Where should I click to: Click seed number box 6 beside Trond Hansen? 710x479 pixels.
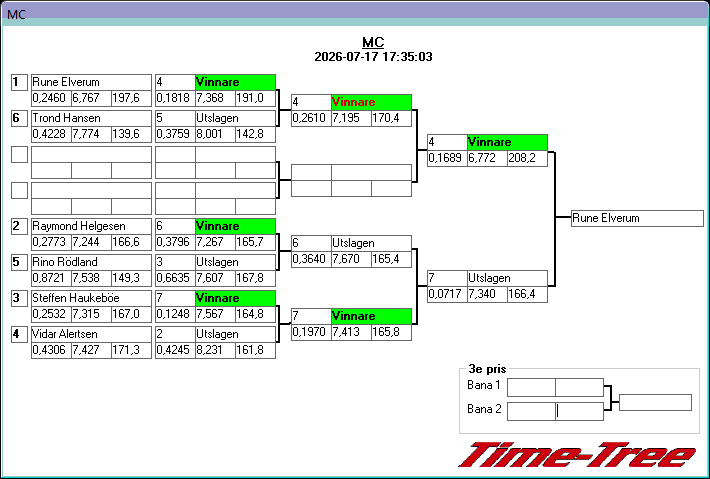(19, 118)
